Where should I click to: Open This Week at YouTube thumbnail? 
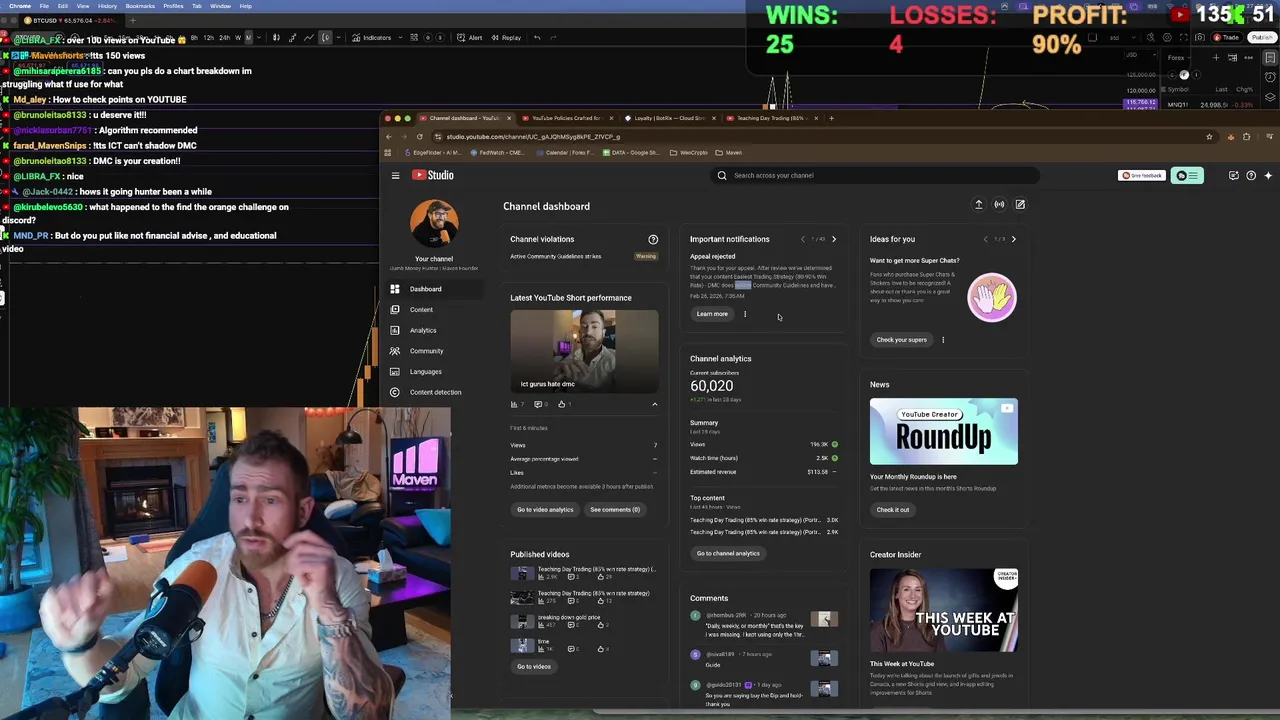click(x=944, y=609)
